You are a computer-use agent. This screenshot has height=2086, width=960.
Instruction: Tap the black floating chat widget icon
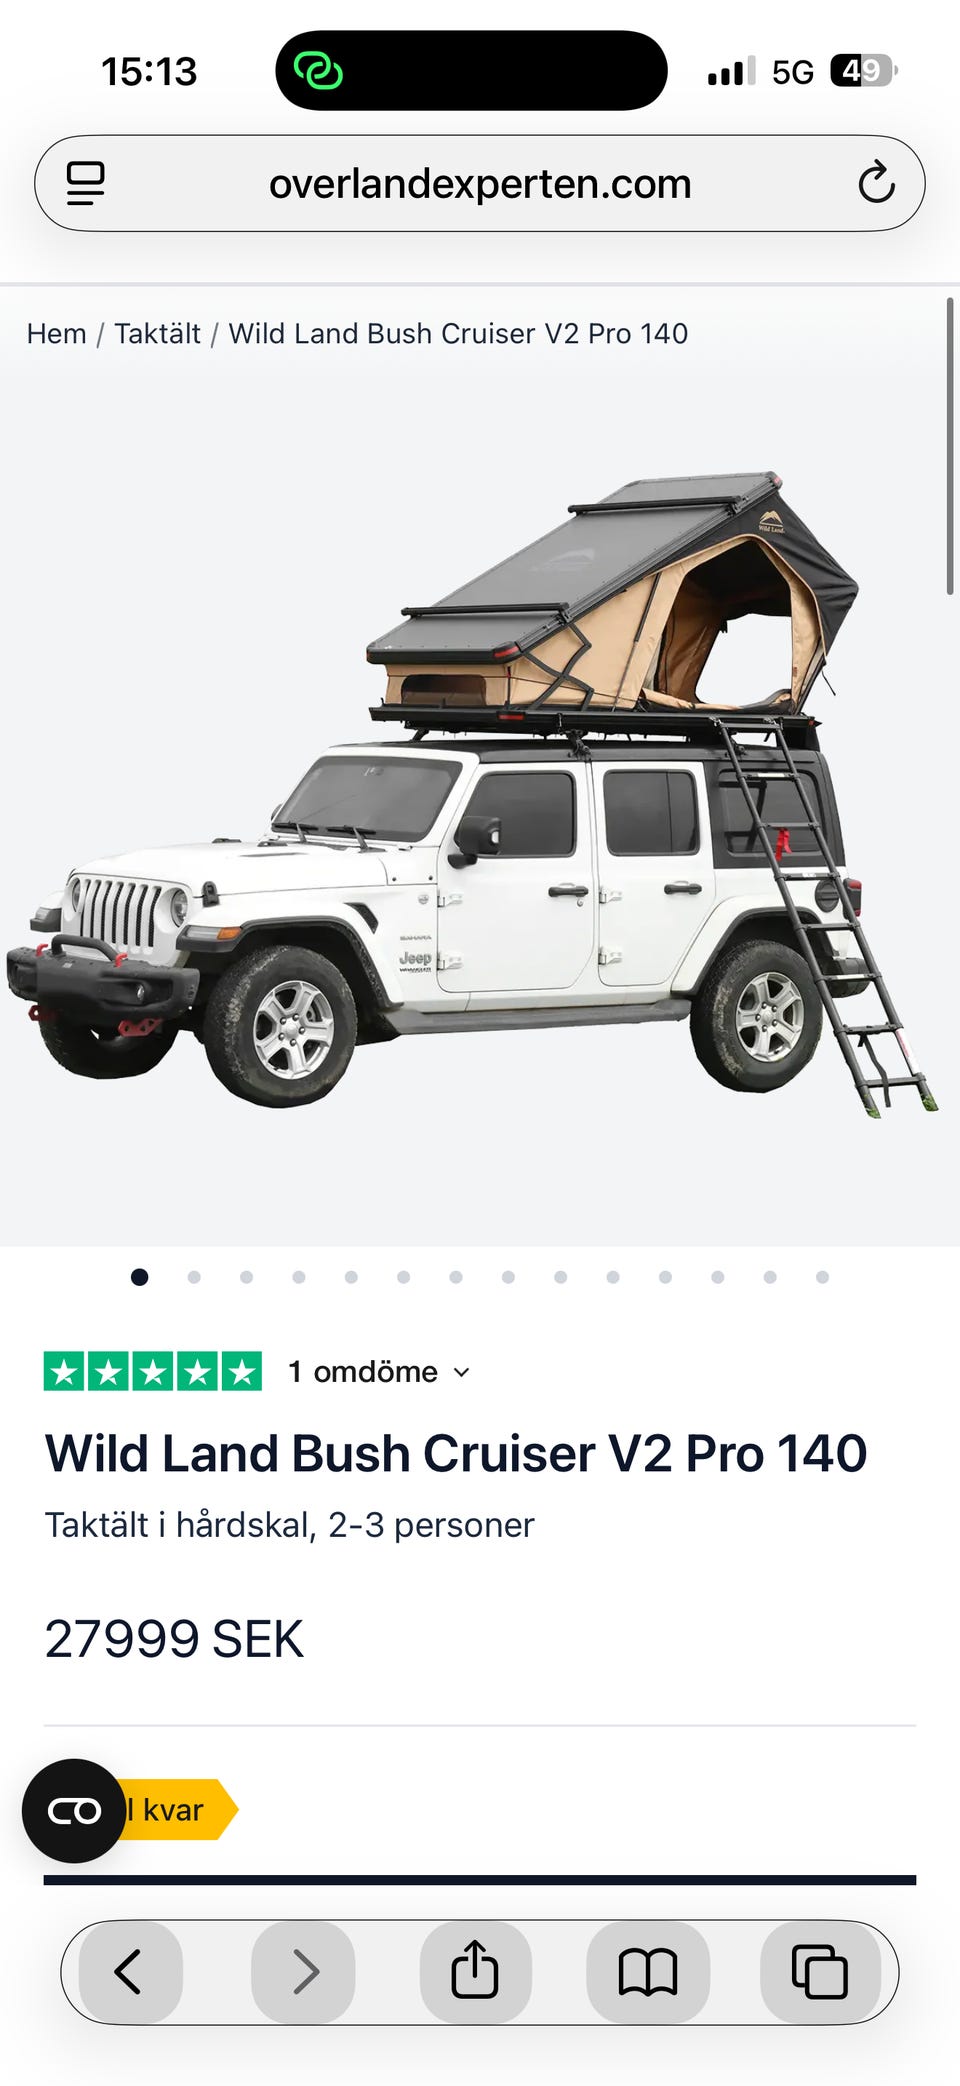pos(74,1810)
